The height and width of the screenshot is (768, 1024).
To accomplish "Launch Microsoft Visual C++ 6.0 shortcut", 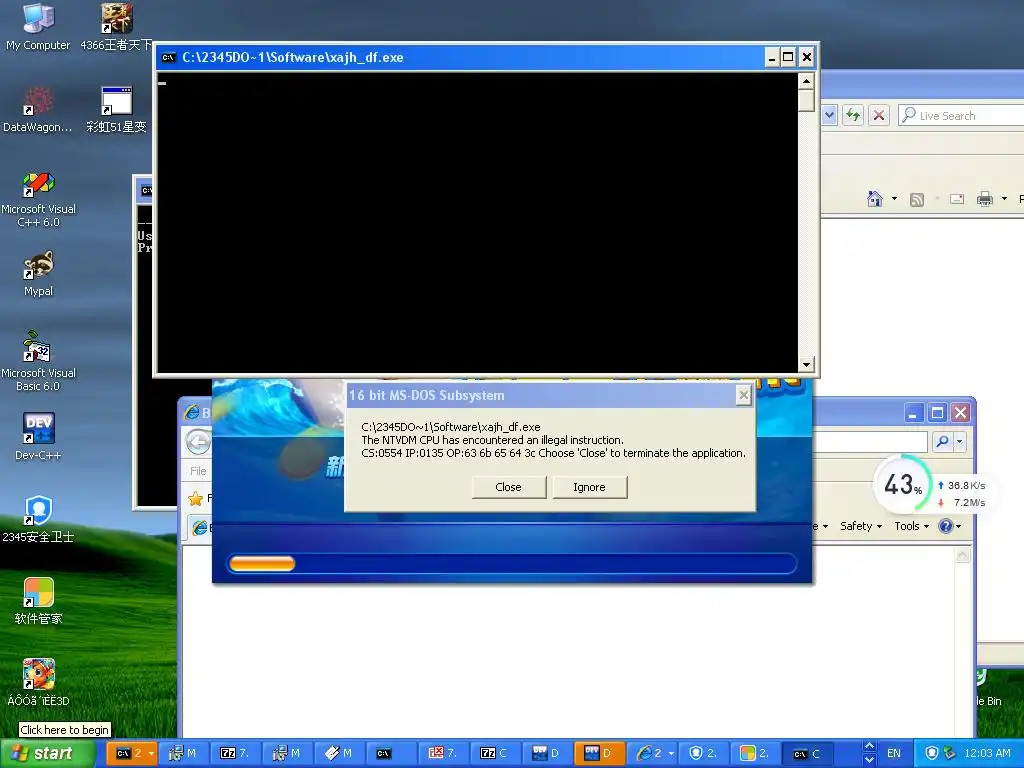I will [38, 199].
